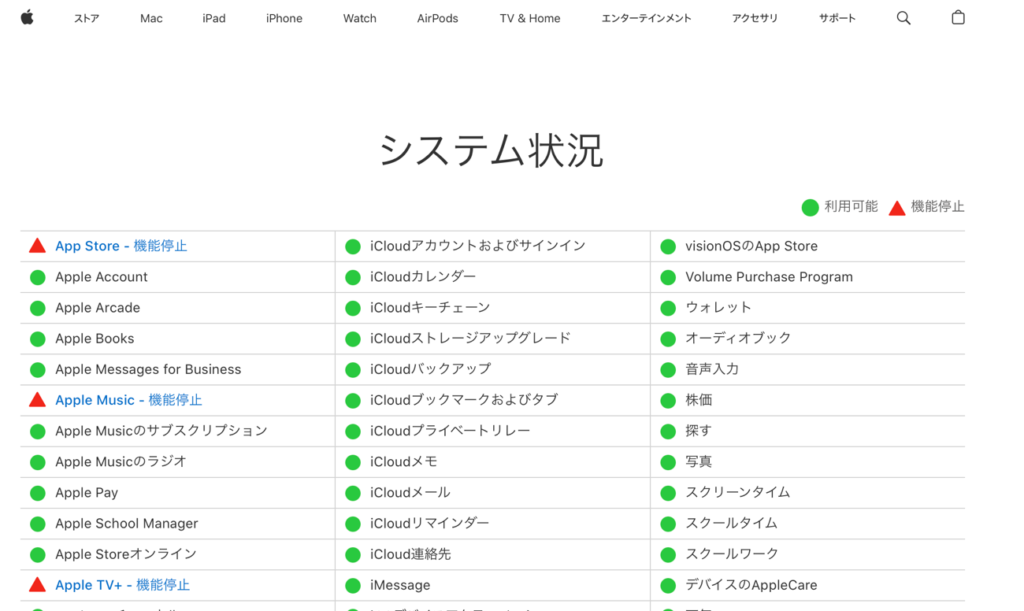The height and width of the screenshot is (611, 1024).
Task: Open the サポート menu
Action: [837, 18]
